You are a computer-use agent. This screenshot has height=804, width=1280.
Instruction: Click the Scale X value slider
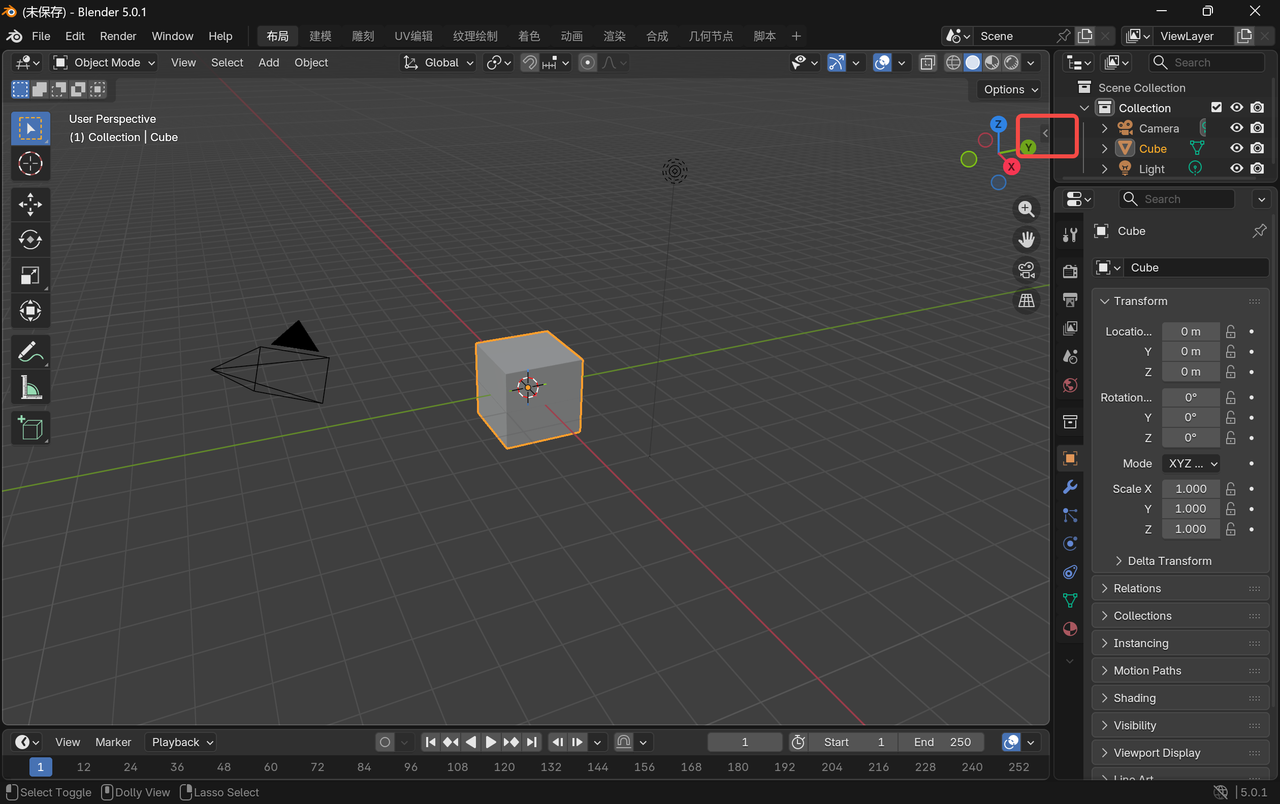coord(1190,488)
